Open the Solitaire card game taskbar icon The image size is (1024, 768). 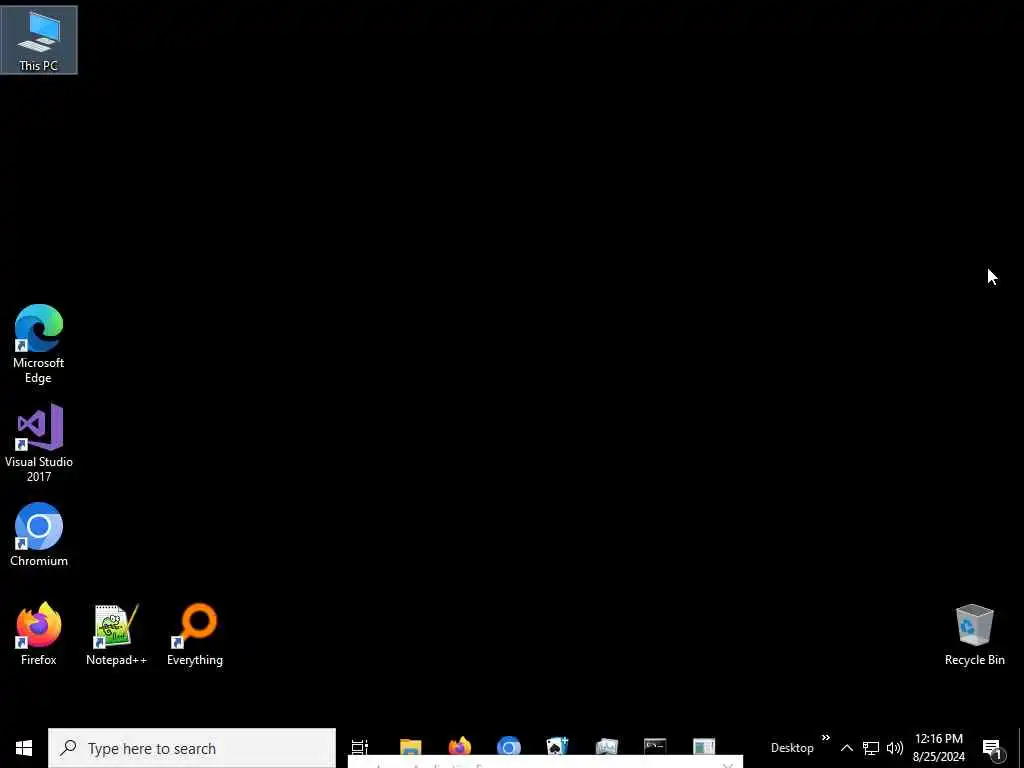pos(558,747)
